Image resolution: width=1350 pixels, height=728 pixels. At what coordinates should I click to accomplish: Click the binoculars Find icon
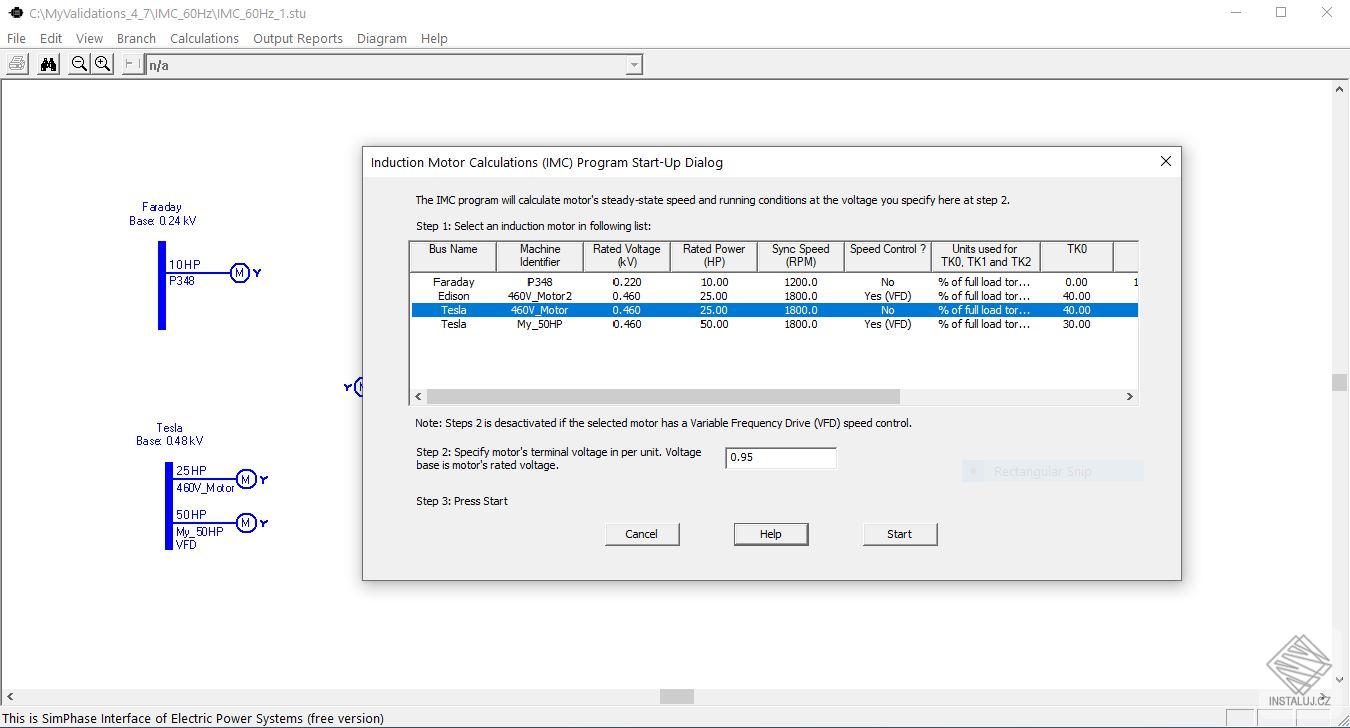(48, 65)
